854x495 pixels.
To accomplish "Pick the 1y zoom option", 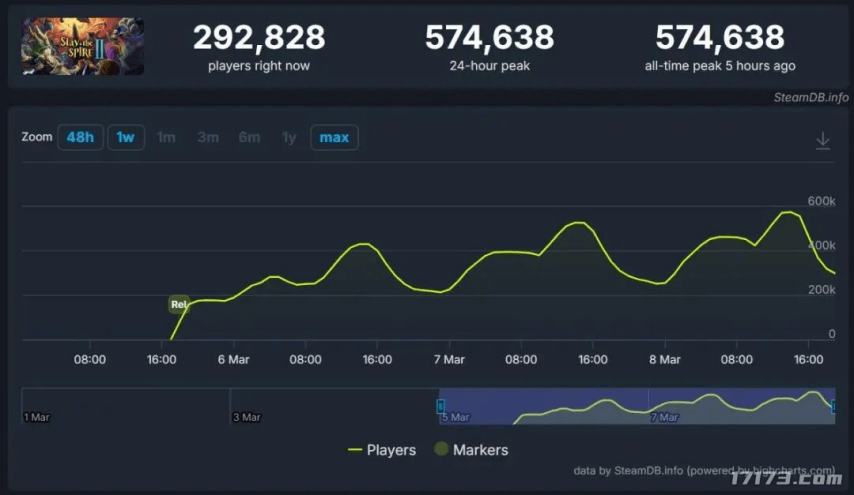I will pyautogui.click(x=289, y=137).
